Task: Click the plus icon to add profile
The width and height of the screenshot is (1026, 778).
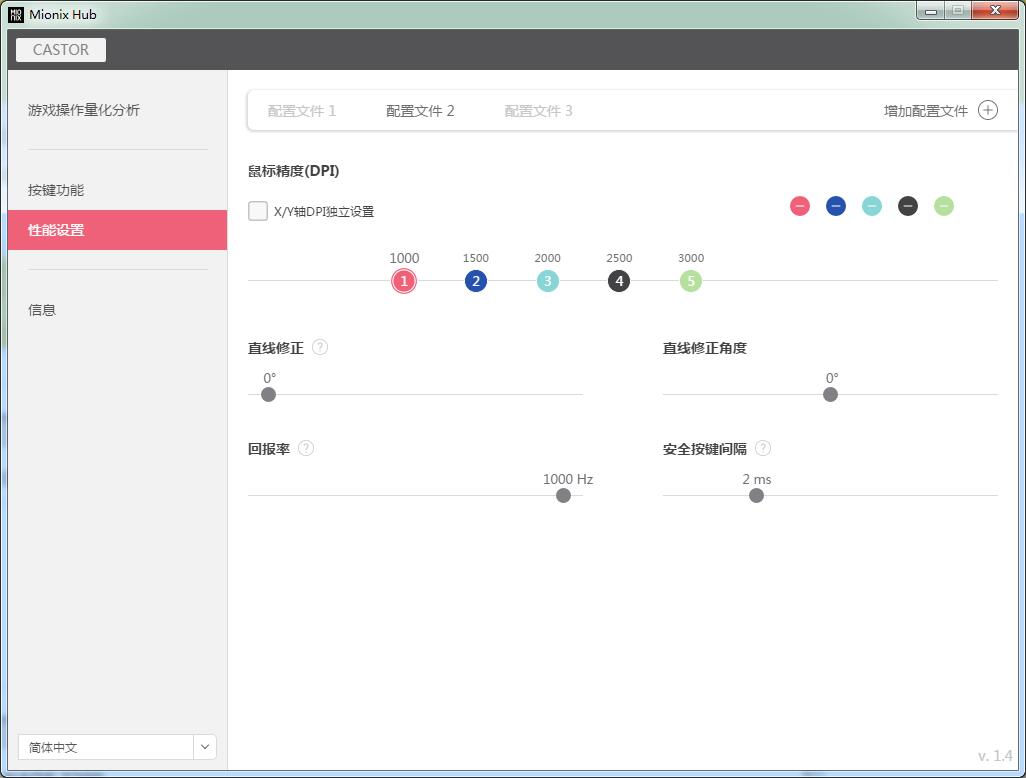Action: click(x=988, y=110)
